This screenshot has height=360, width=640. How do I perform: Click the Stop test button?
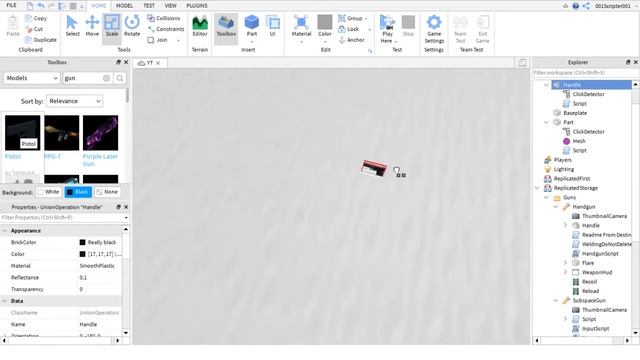coord(408,26)
